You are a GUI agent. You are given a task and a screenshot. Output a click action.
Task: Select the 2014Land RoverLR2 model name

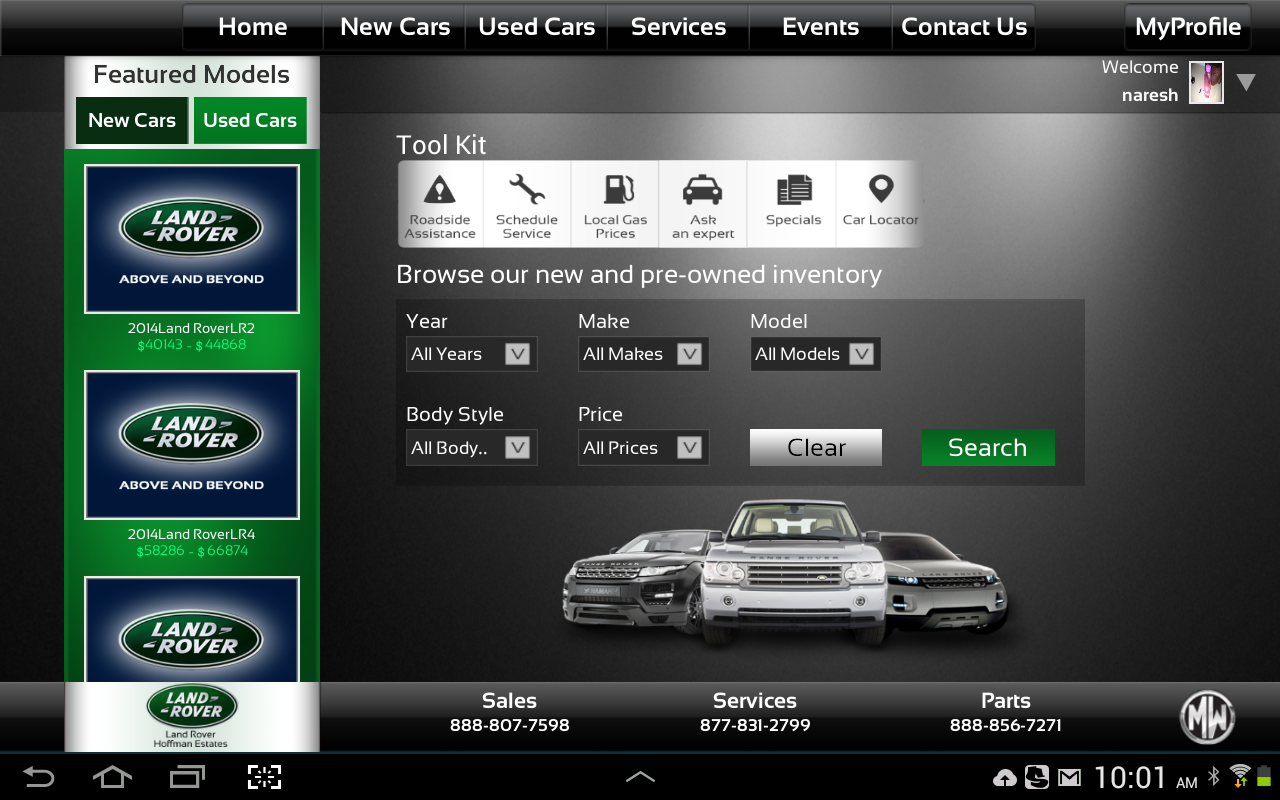tap(191, 328)
